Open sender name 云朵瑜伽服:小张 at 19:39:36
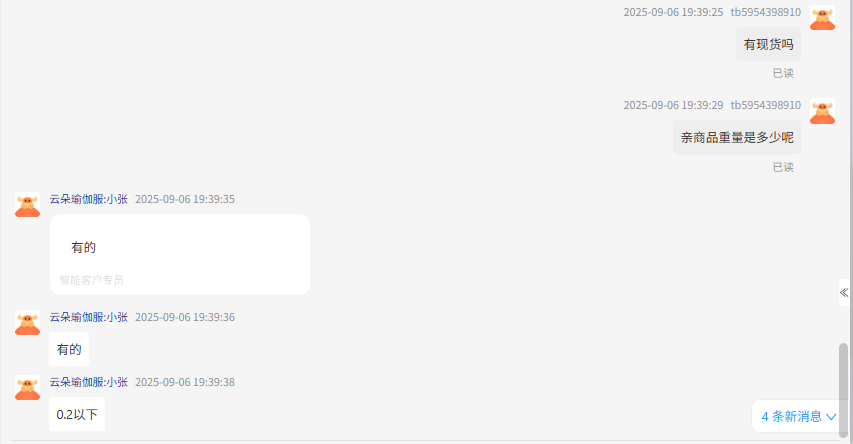 [89, 317]
